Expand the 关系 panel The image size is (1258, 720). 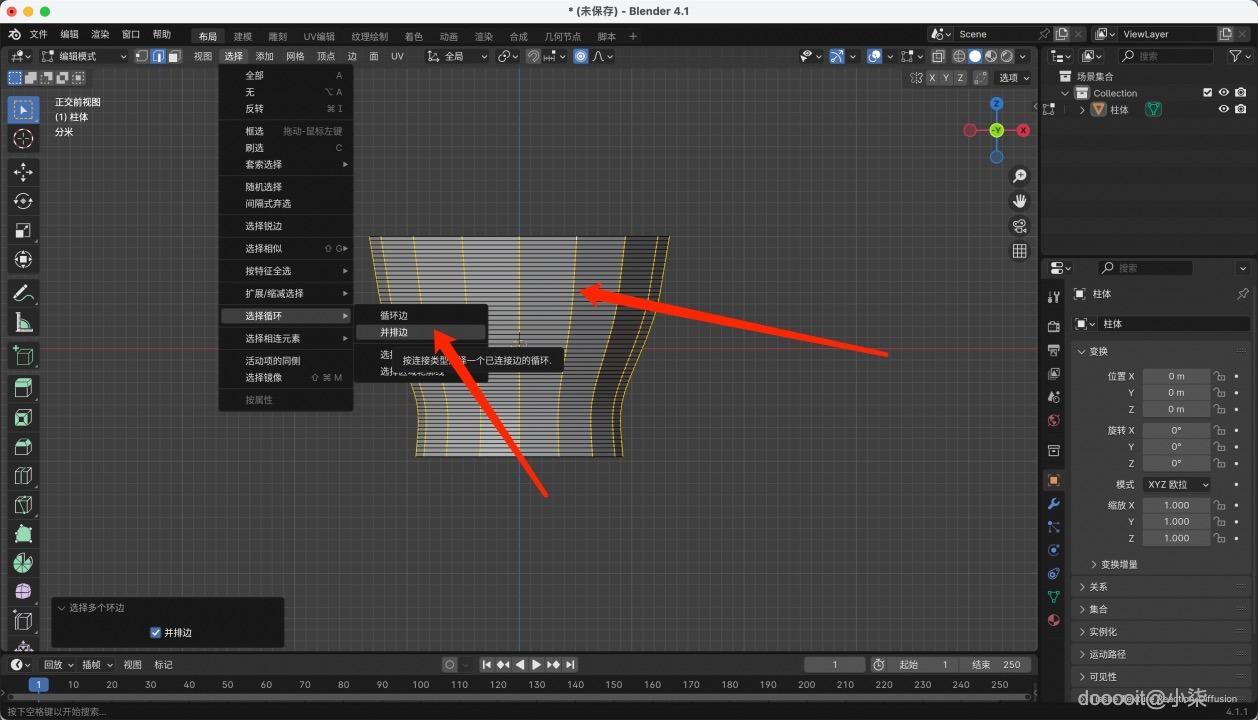coord(1098,587)
